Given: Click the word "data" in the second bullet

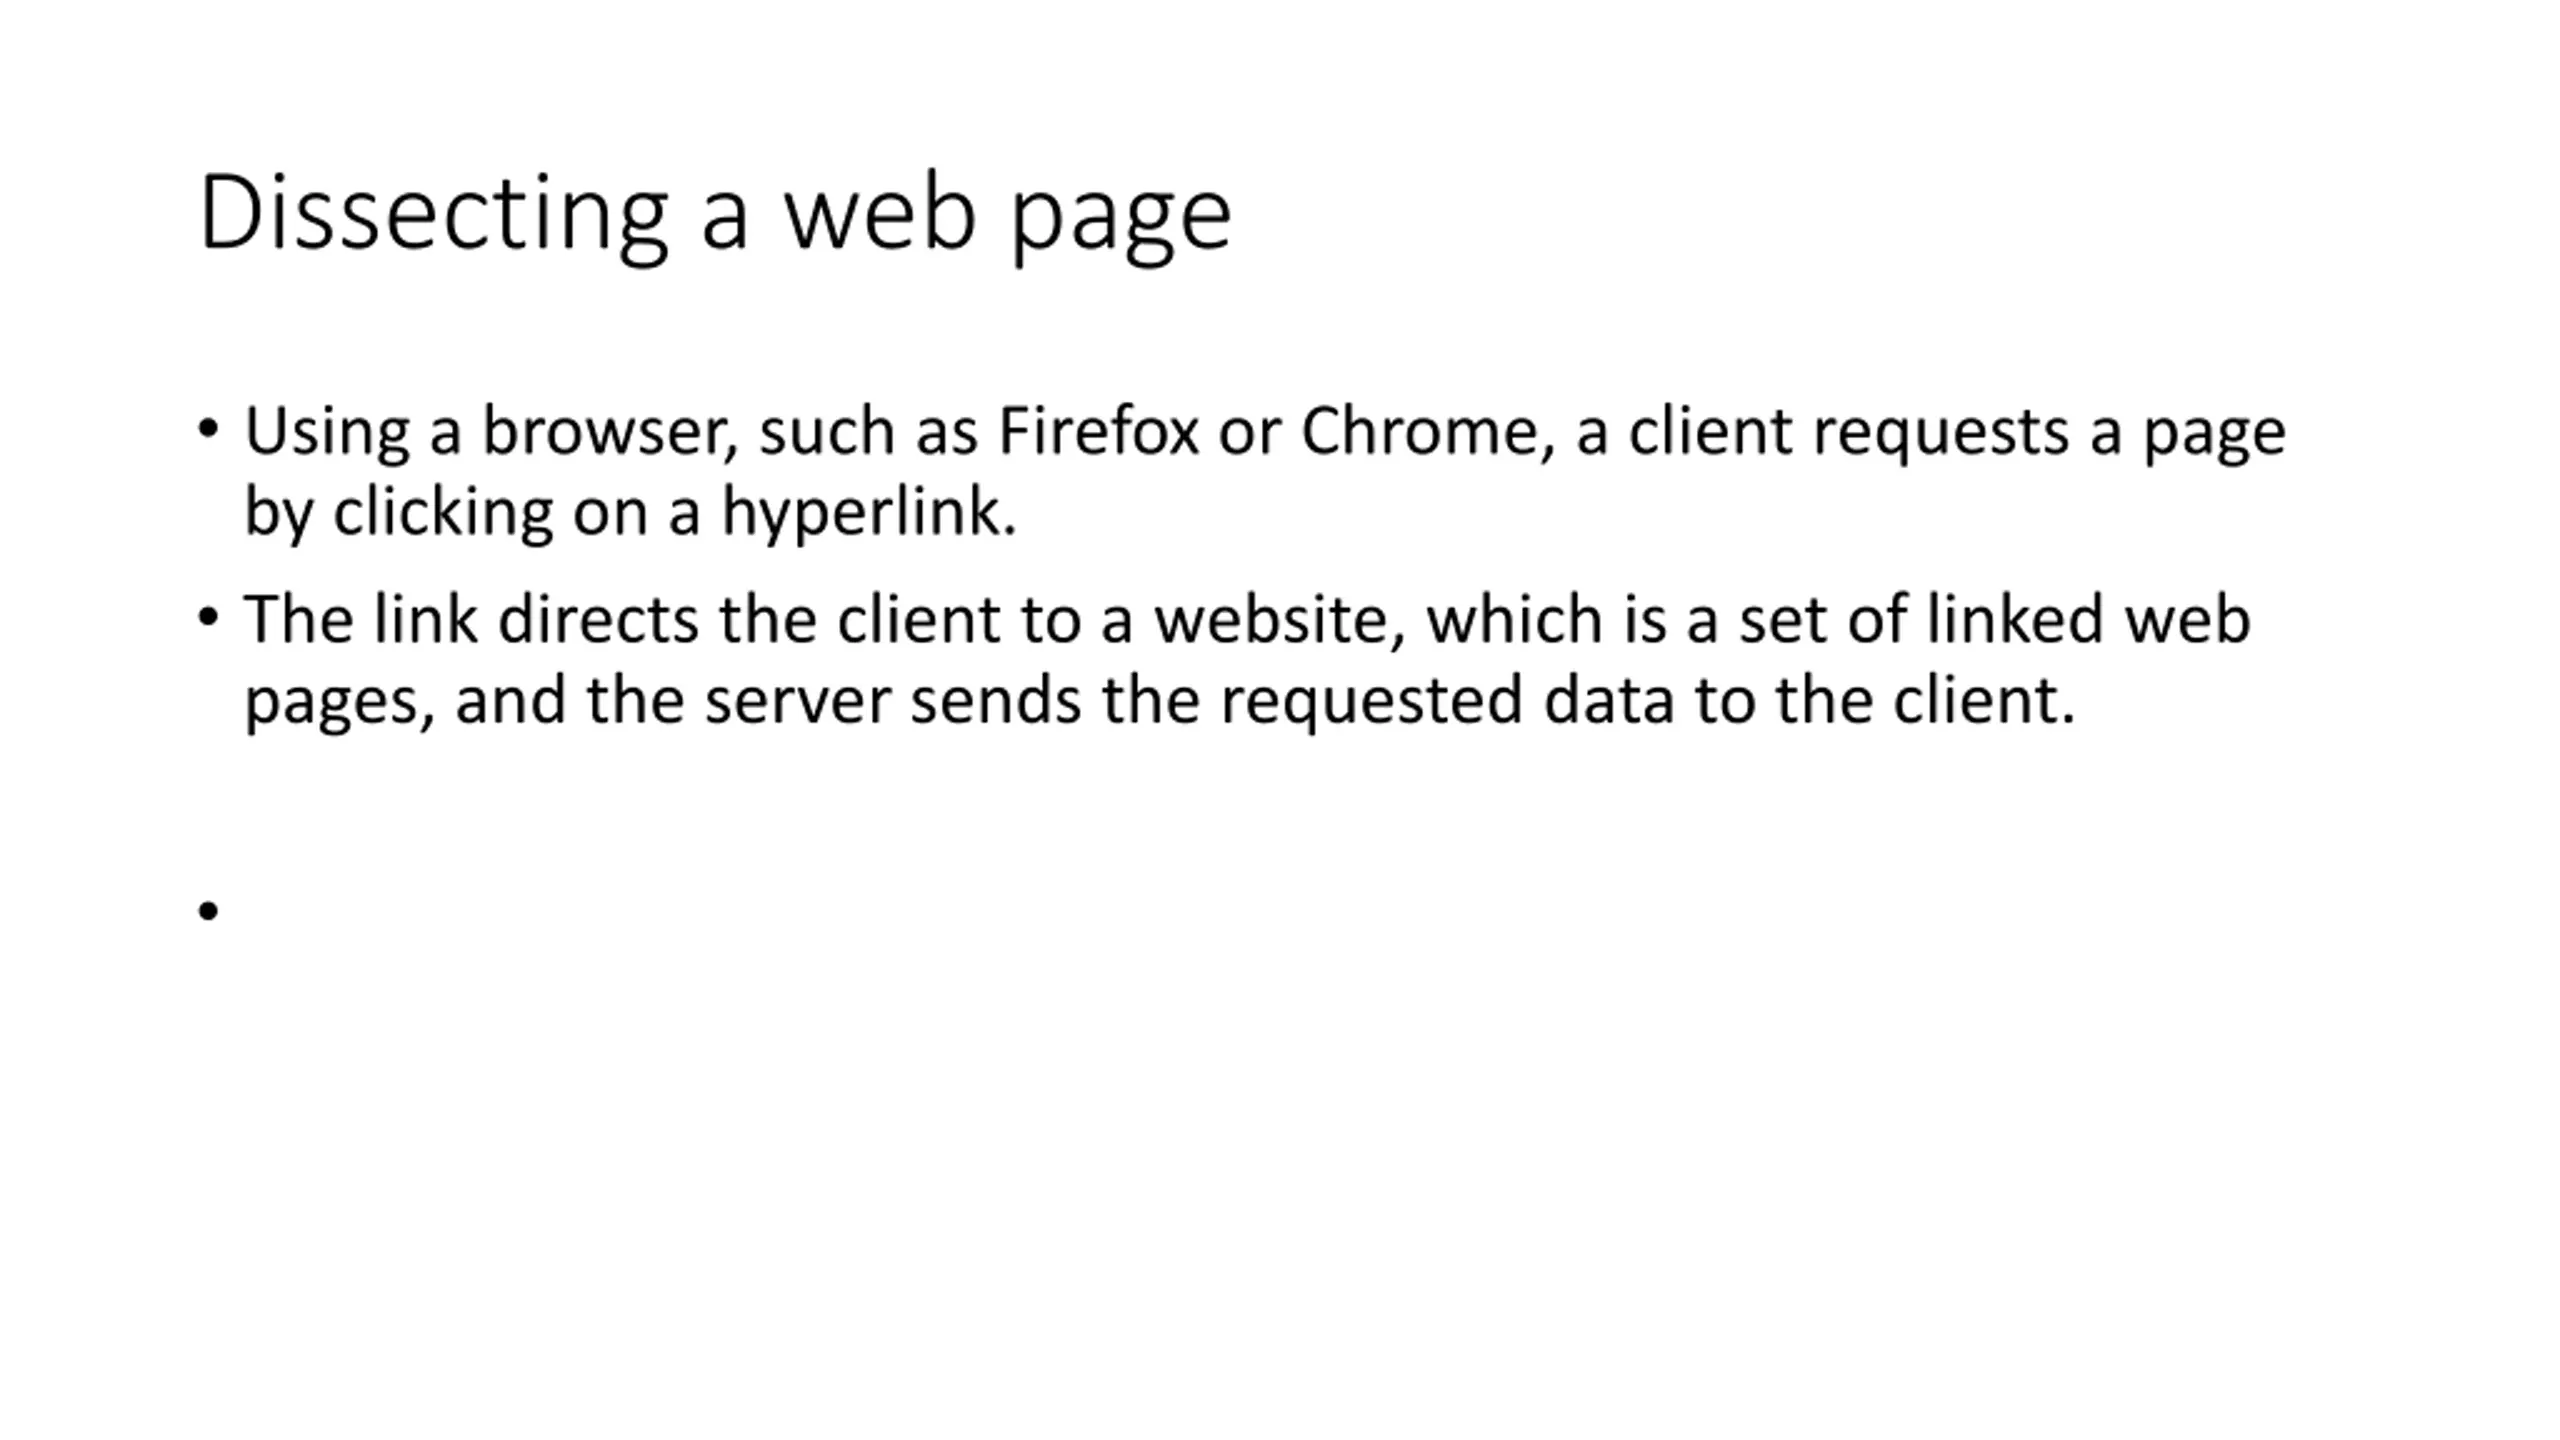Looking at the screenshot, I should 1608,700.
